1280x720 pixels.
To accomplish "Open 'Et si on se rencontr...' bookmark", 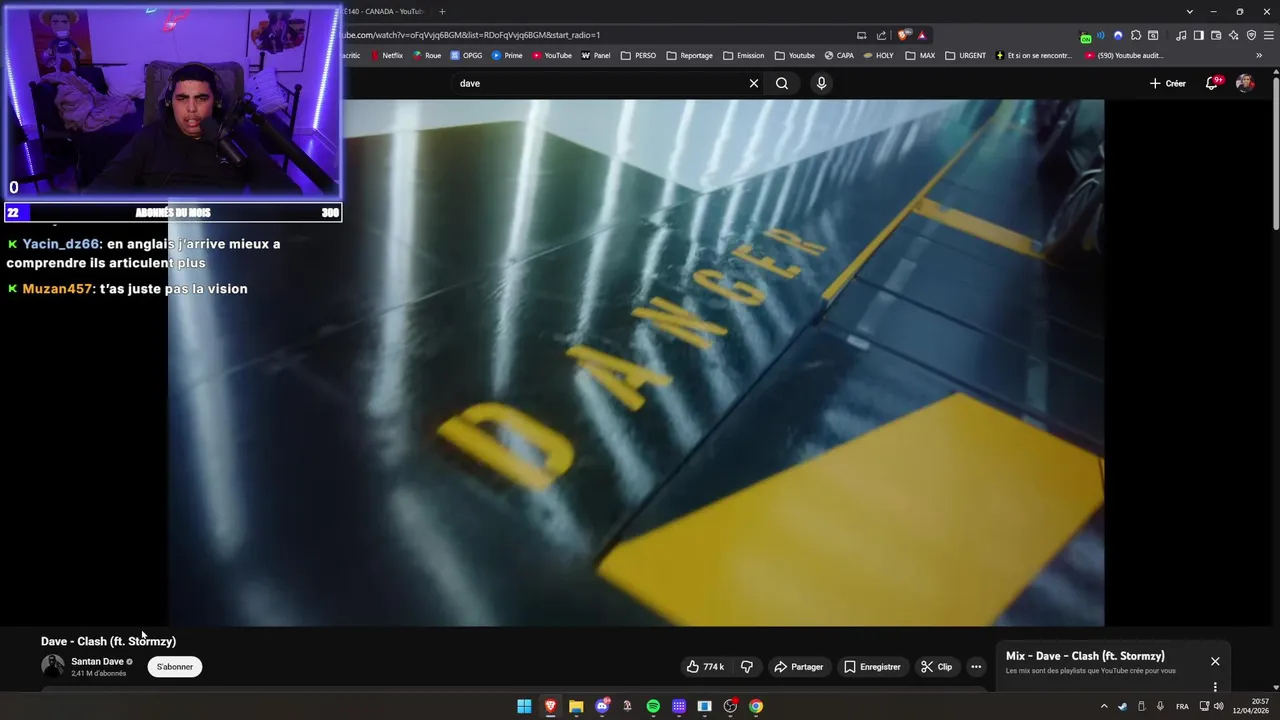I will [x=1033, y=56].
